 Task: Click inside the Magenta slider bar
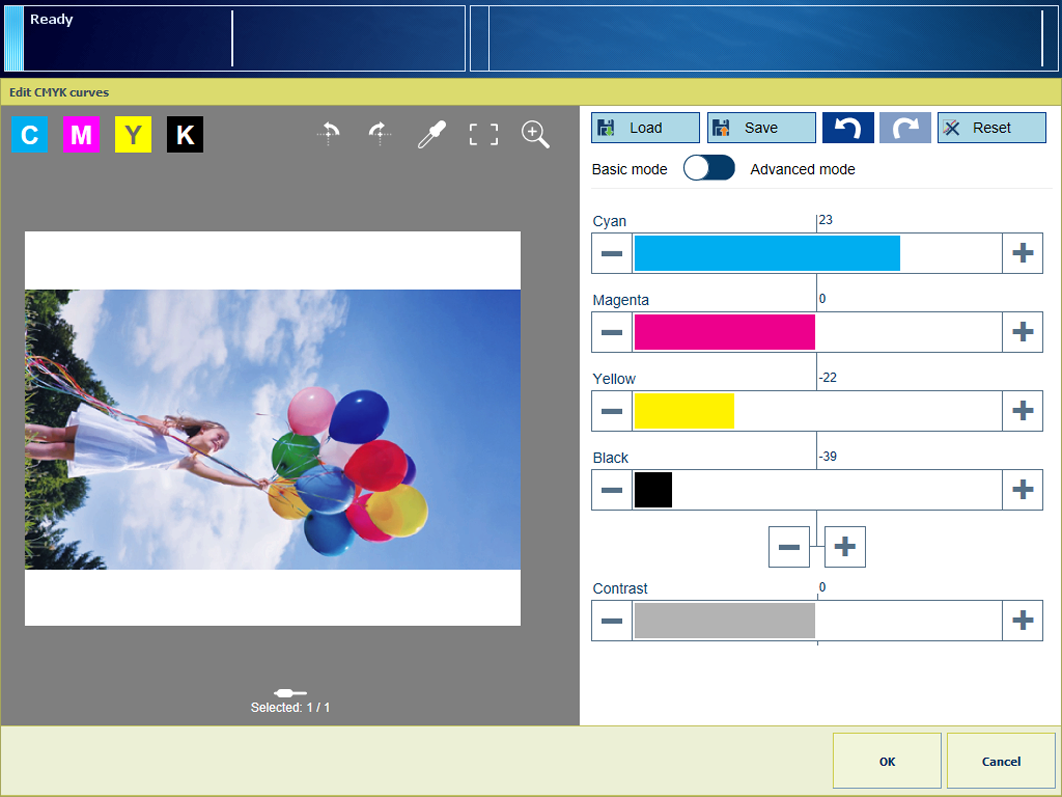817,332
